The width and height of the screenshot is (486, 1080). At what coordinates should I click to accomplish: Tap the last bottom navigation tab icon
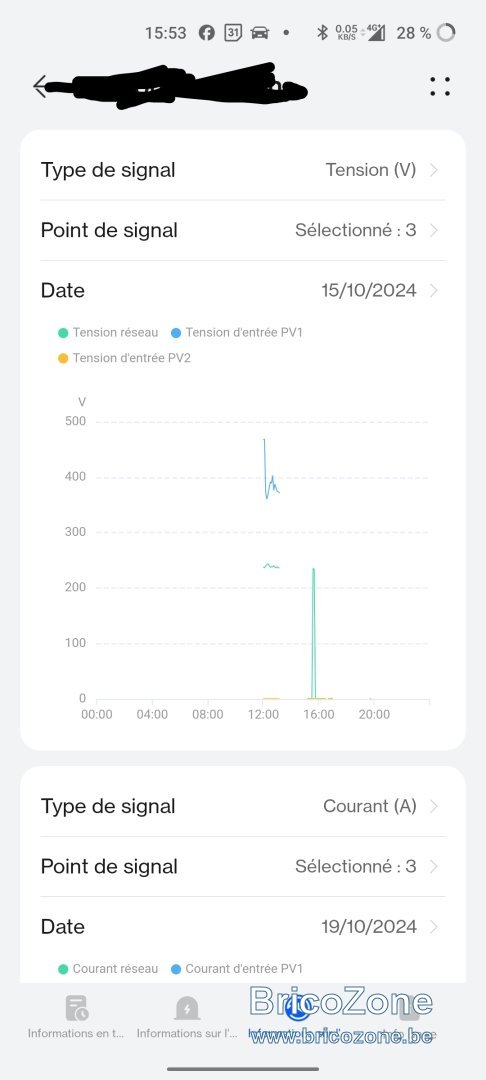coord(408,1008)
